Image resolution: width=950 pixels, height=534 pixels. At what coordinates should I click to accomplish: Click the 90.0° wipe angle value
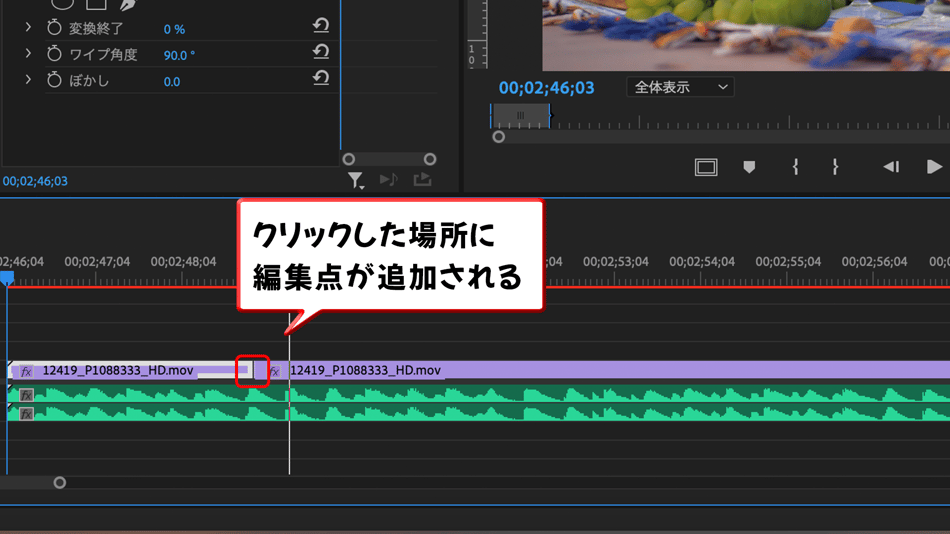click(179, 55)
